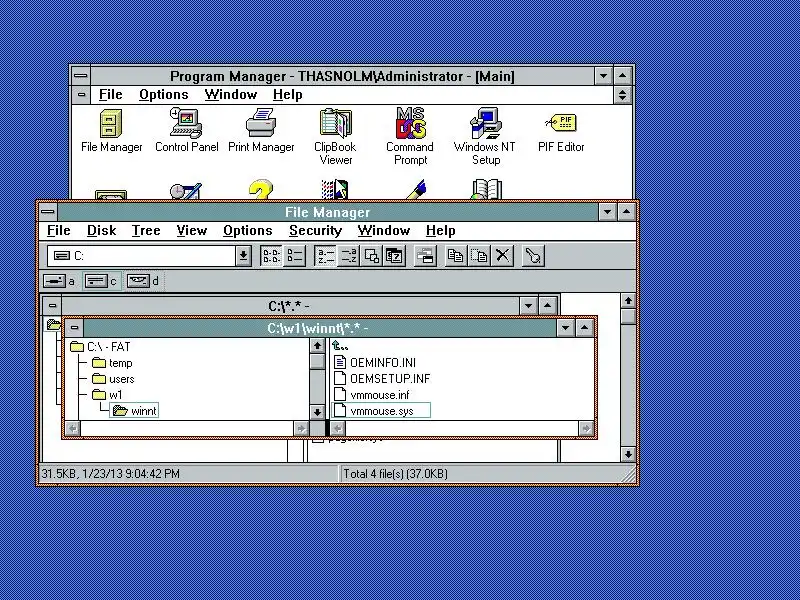Open Window menu in File Manager
The image size is (800, 600).
point(384,231)
